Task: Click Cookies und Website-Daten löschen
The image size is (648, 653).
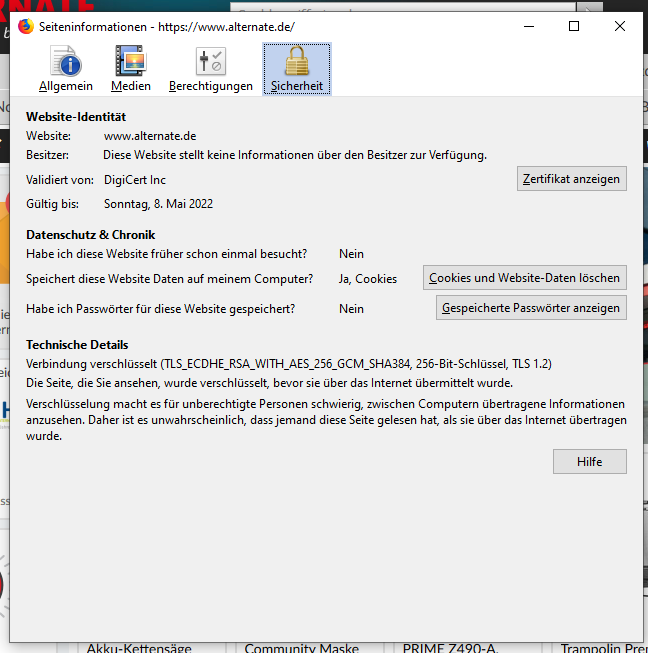Action: (525, 277)
